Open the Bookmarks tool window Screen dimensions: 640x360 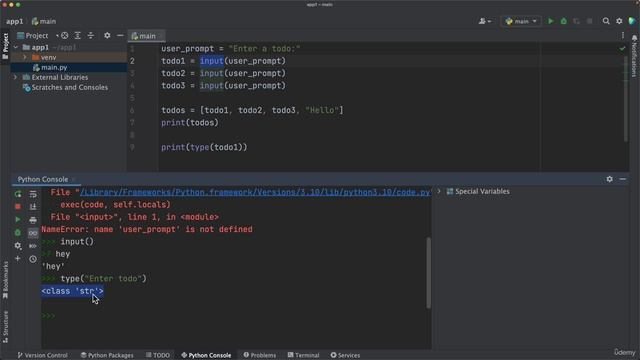coord(5,280)
